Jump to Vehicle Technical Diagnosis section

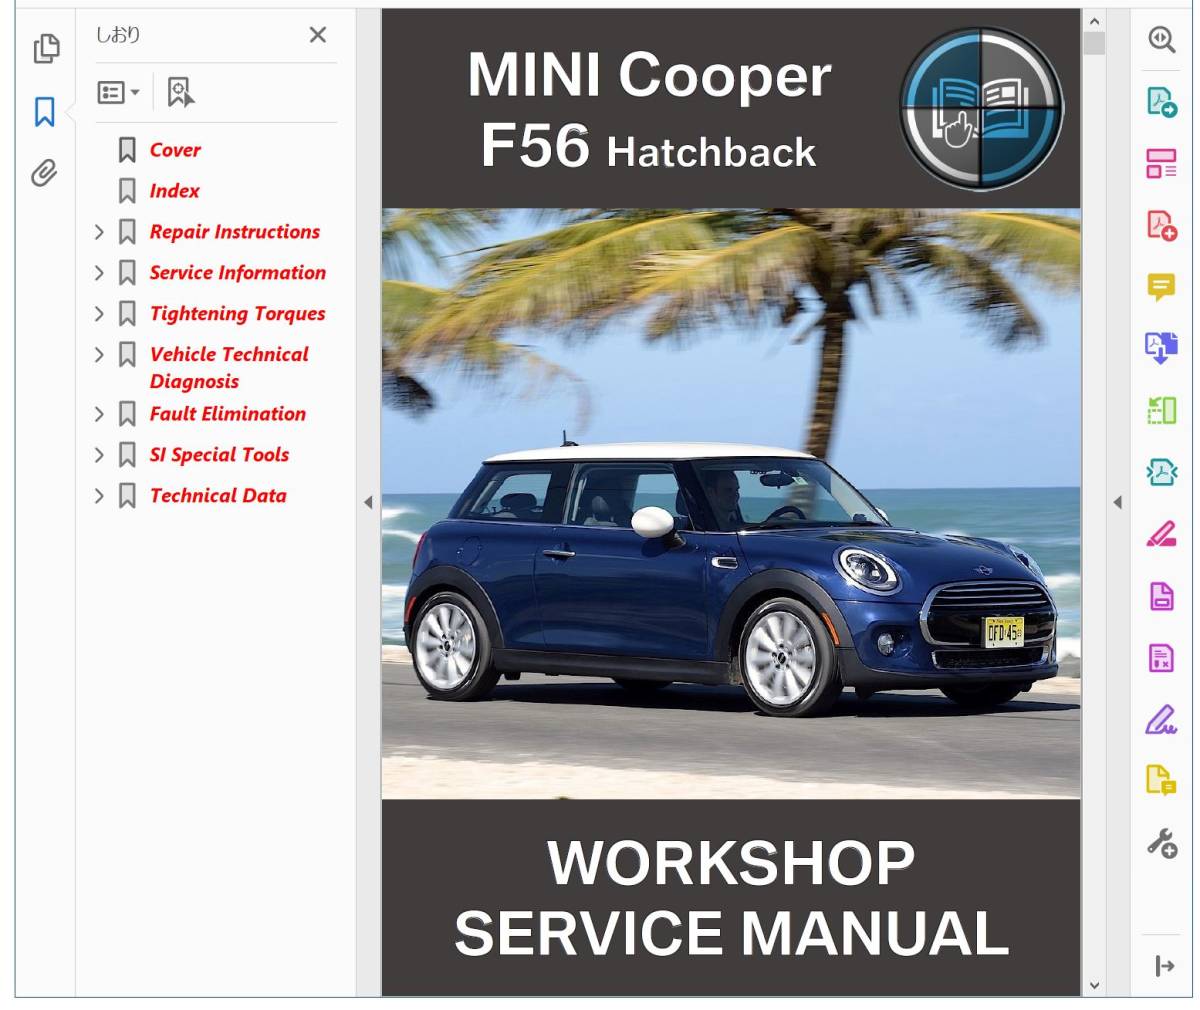point(229,368)
